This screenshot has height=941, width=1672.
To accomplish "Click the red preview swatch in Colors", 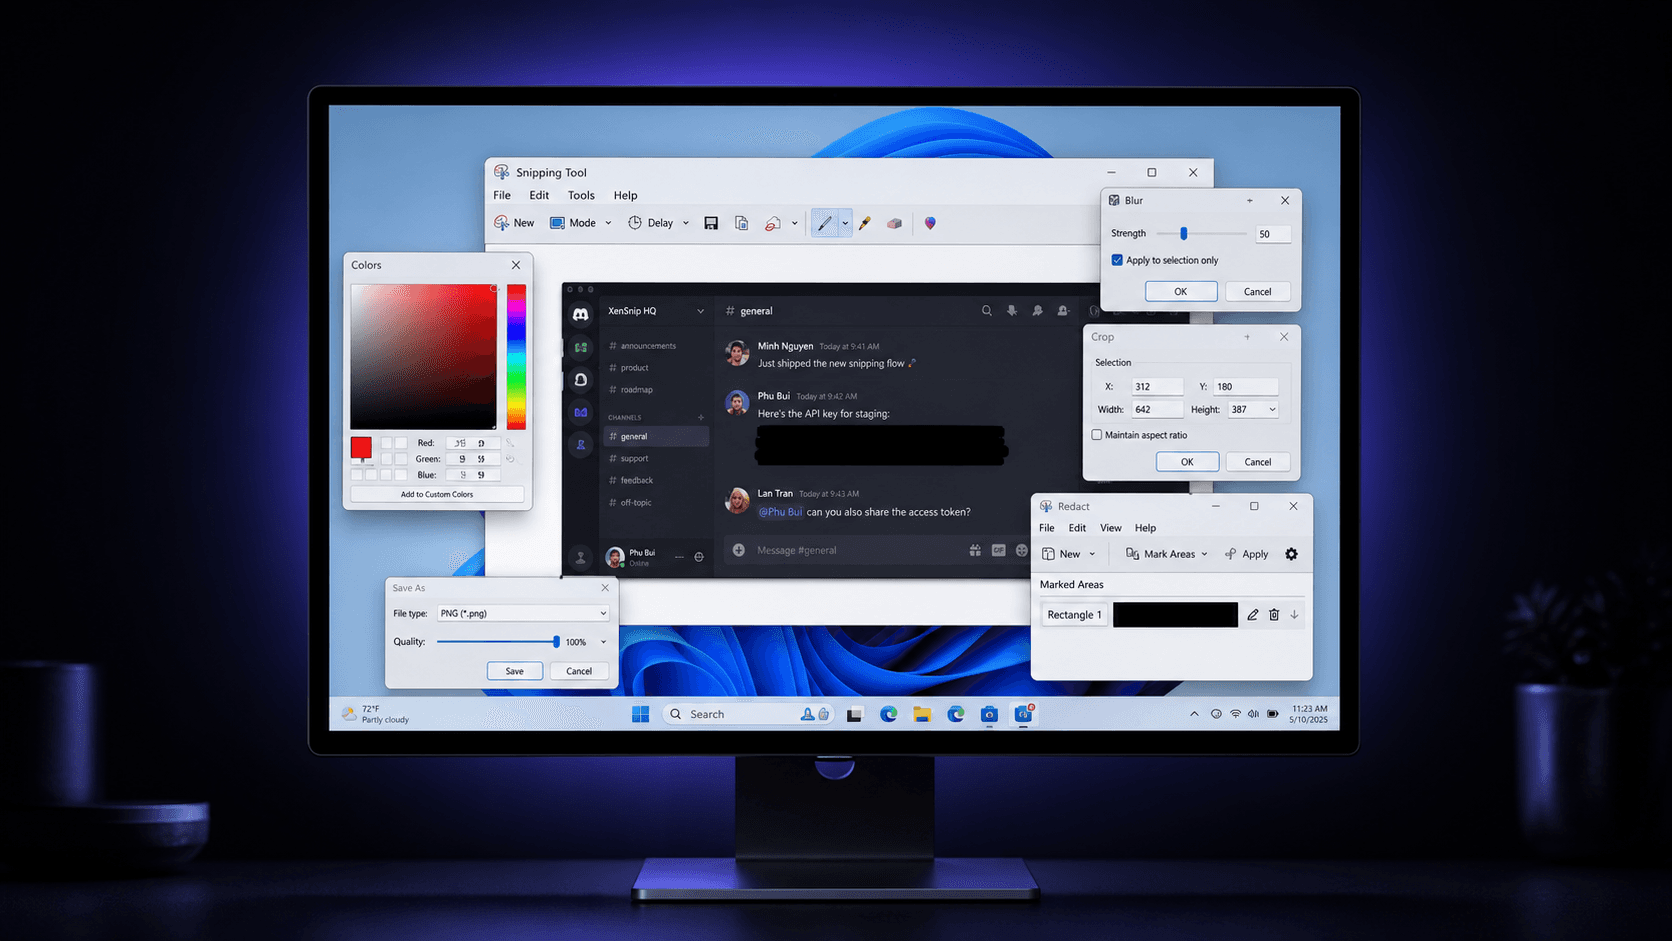I will (361, 448).
